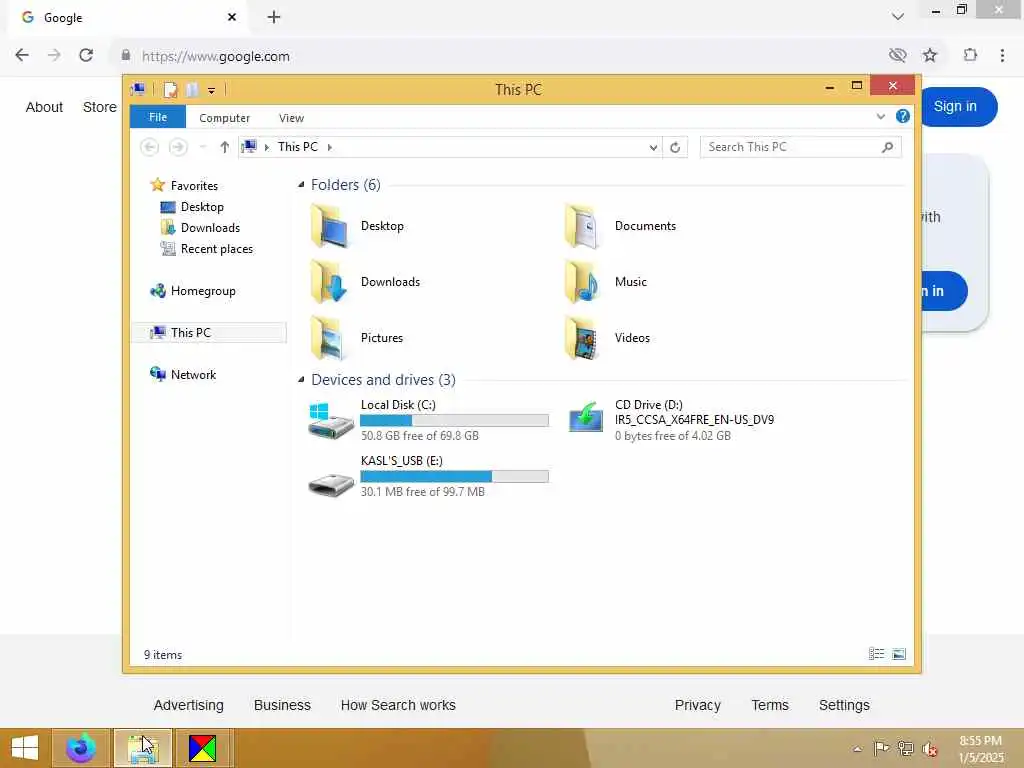
Task: Select Downloads under Favorites in sidebar
Action: (210, 228)
